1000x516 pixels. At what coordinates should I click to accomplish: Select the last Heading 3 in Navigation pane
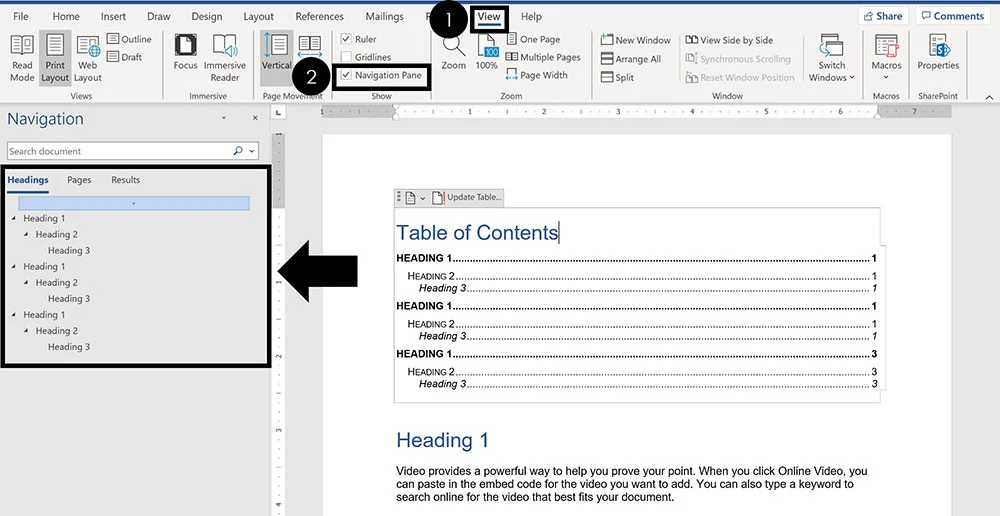69,347
